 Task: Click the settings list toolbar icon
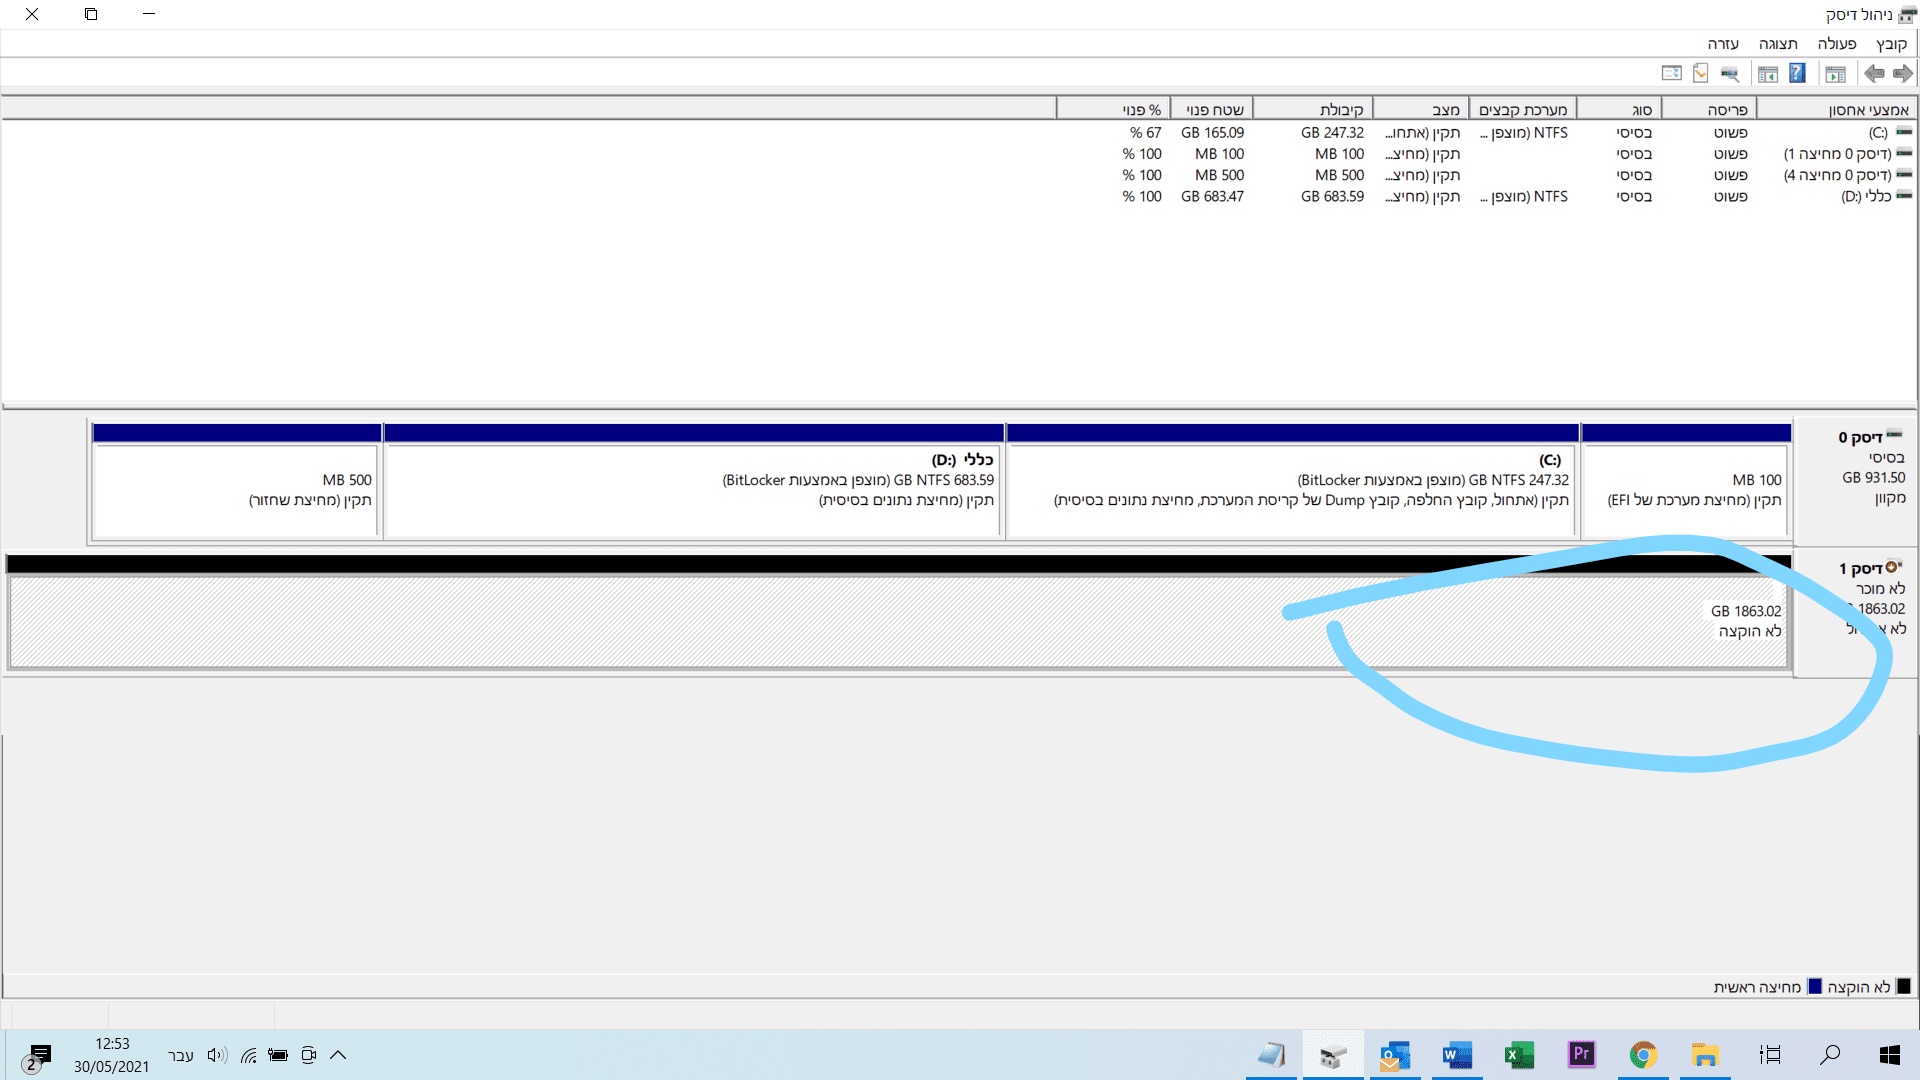pos(1671,73)
